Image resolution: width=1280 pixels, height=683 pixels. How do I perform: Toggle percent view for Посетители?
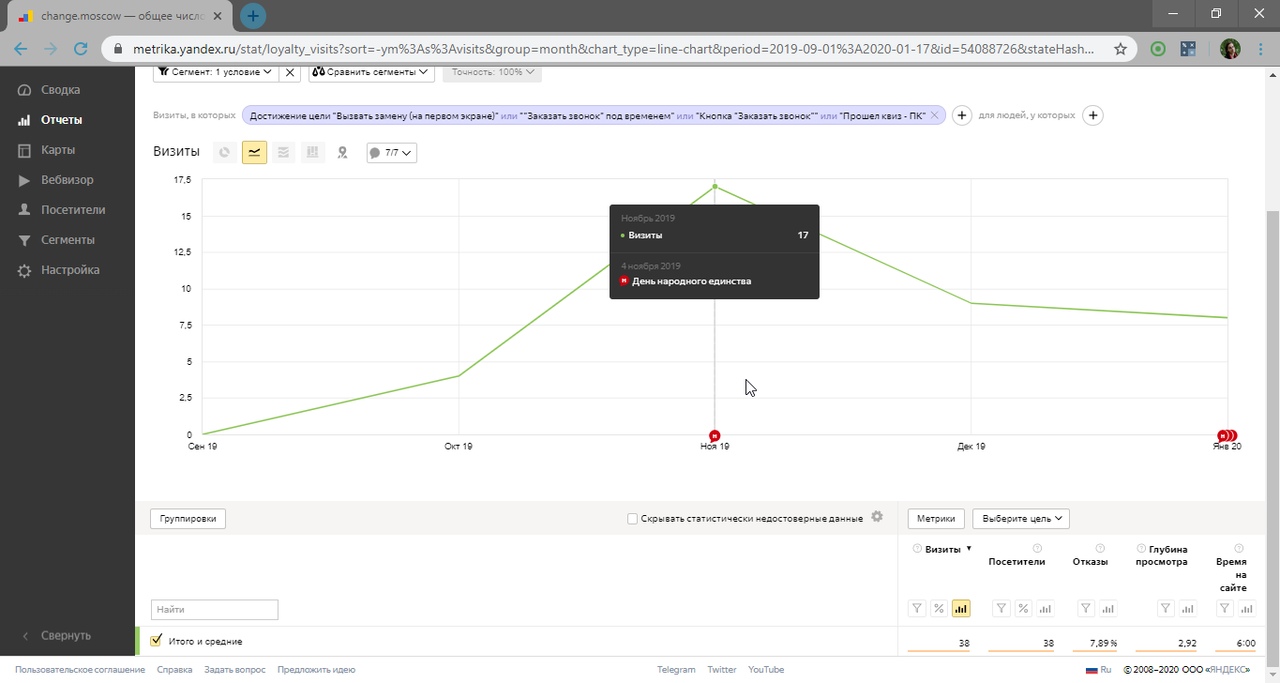(1023, 608)
